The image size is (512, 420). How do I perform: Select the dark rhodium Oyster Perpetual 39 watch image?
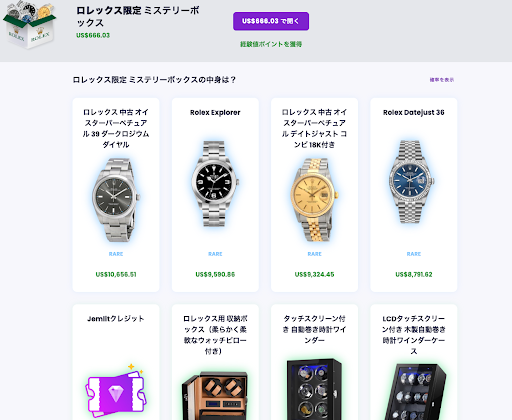(116, 199)
